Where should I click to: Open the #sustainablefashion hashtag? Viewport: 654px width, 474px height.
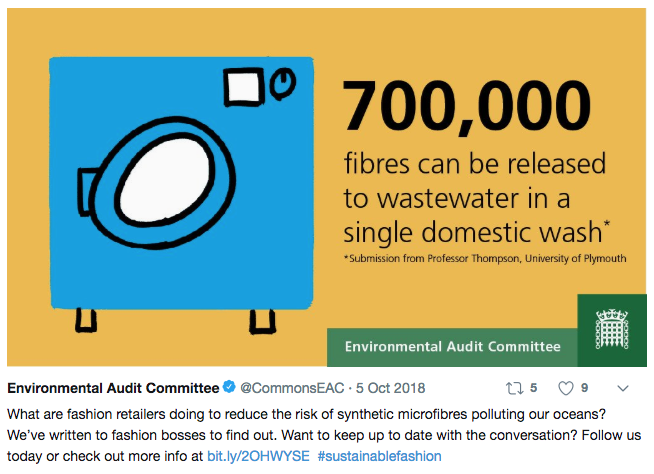(379, 456)
